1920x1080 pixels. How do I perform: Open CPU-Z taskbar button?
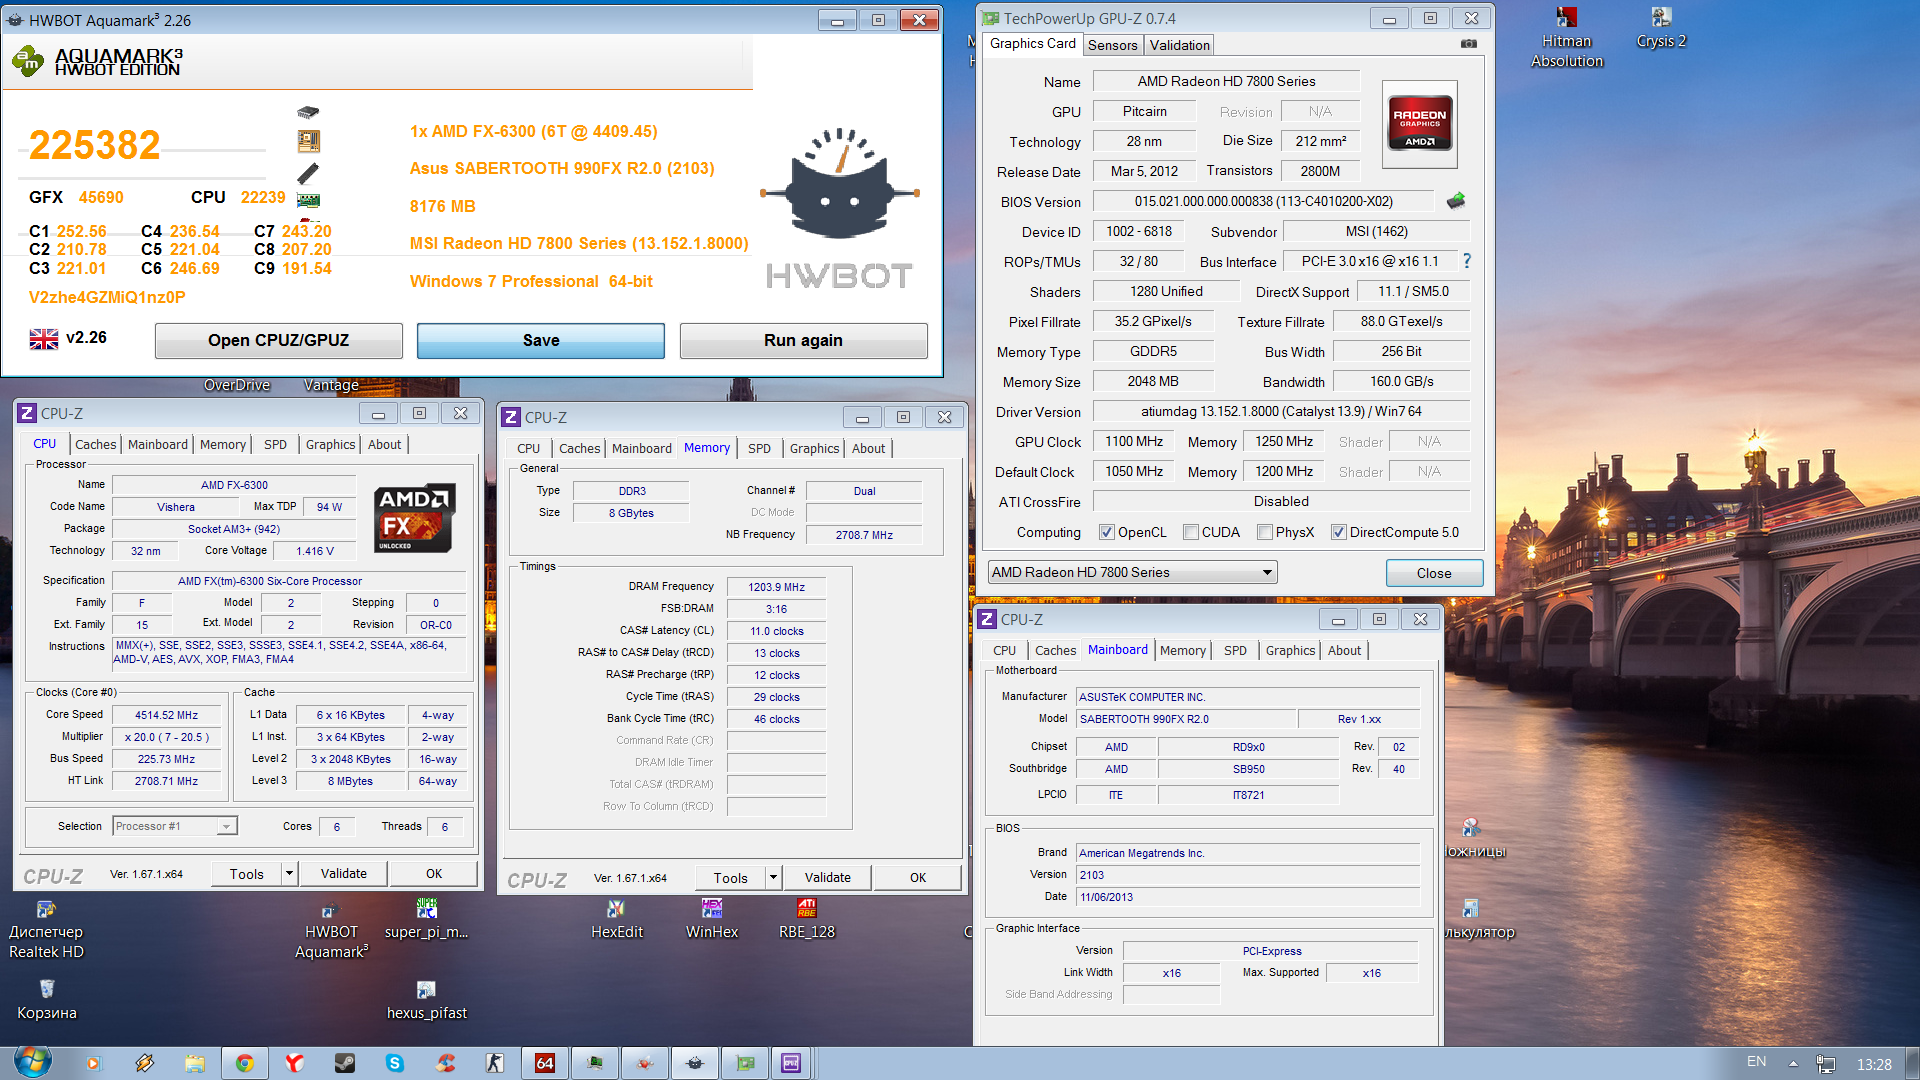coord(791,1063)
